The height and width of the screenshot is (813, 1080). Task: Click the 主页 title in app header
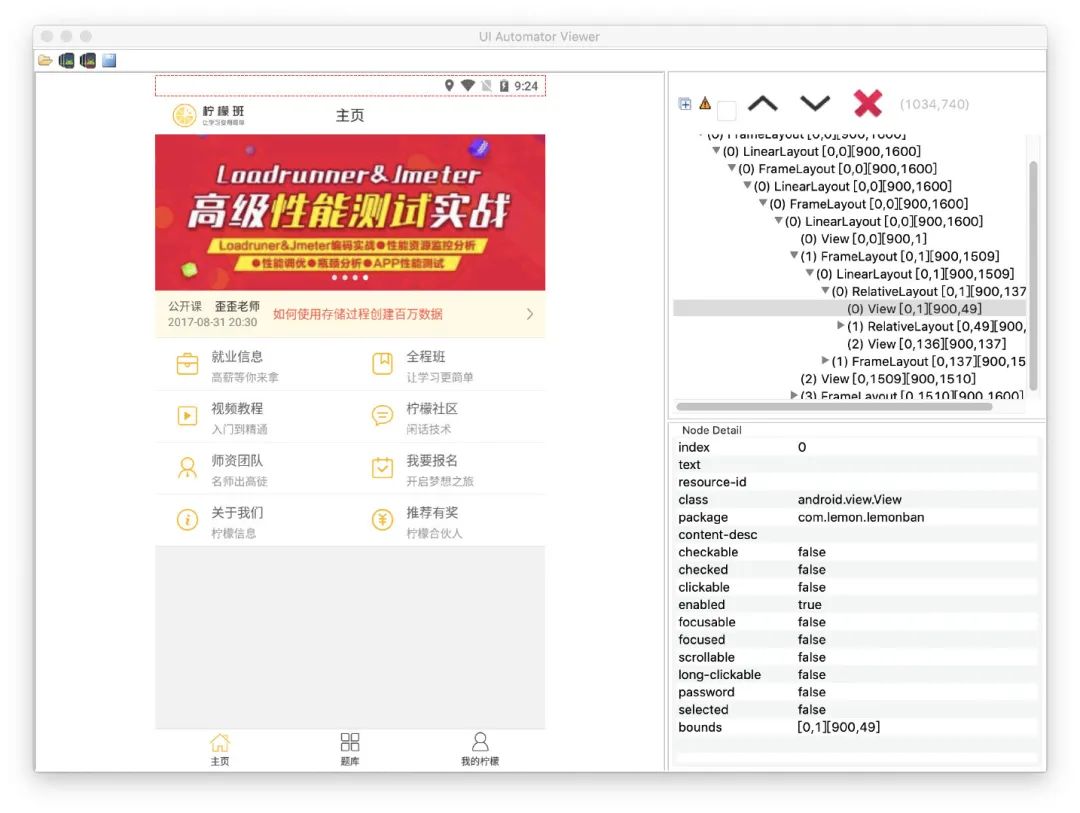pos(350,116)
